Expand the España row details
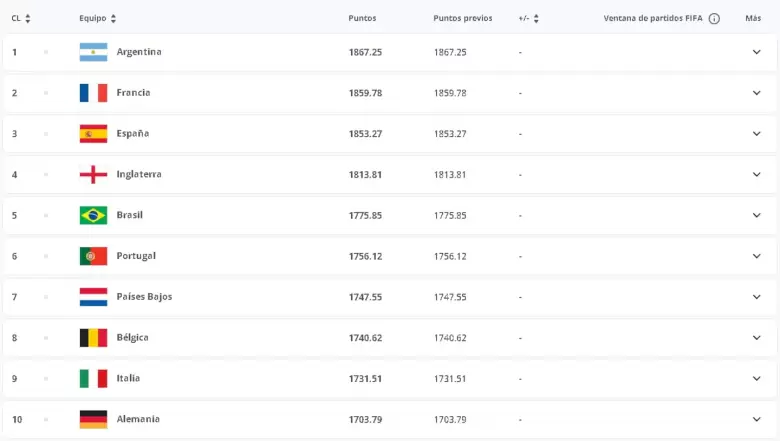Viewport: 780px width, 441px height. [757, 134]
